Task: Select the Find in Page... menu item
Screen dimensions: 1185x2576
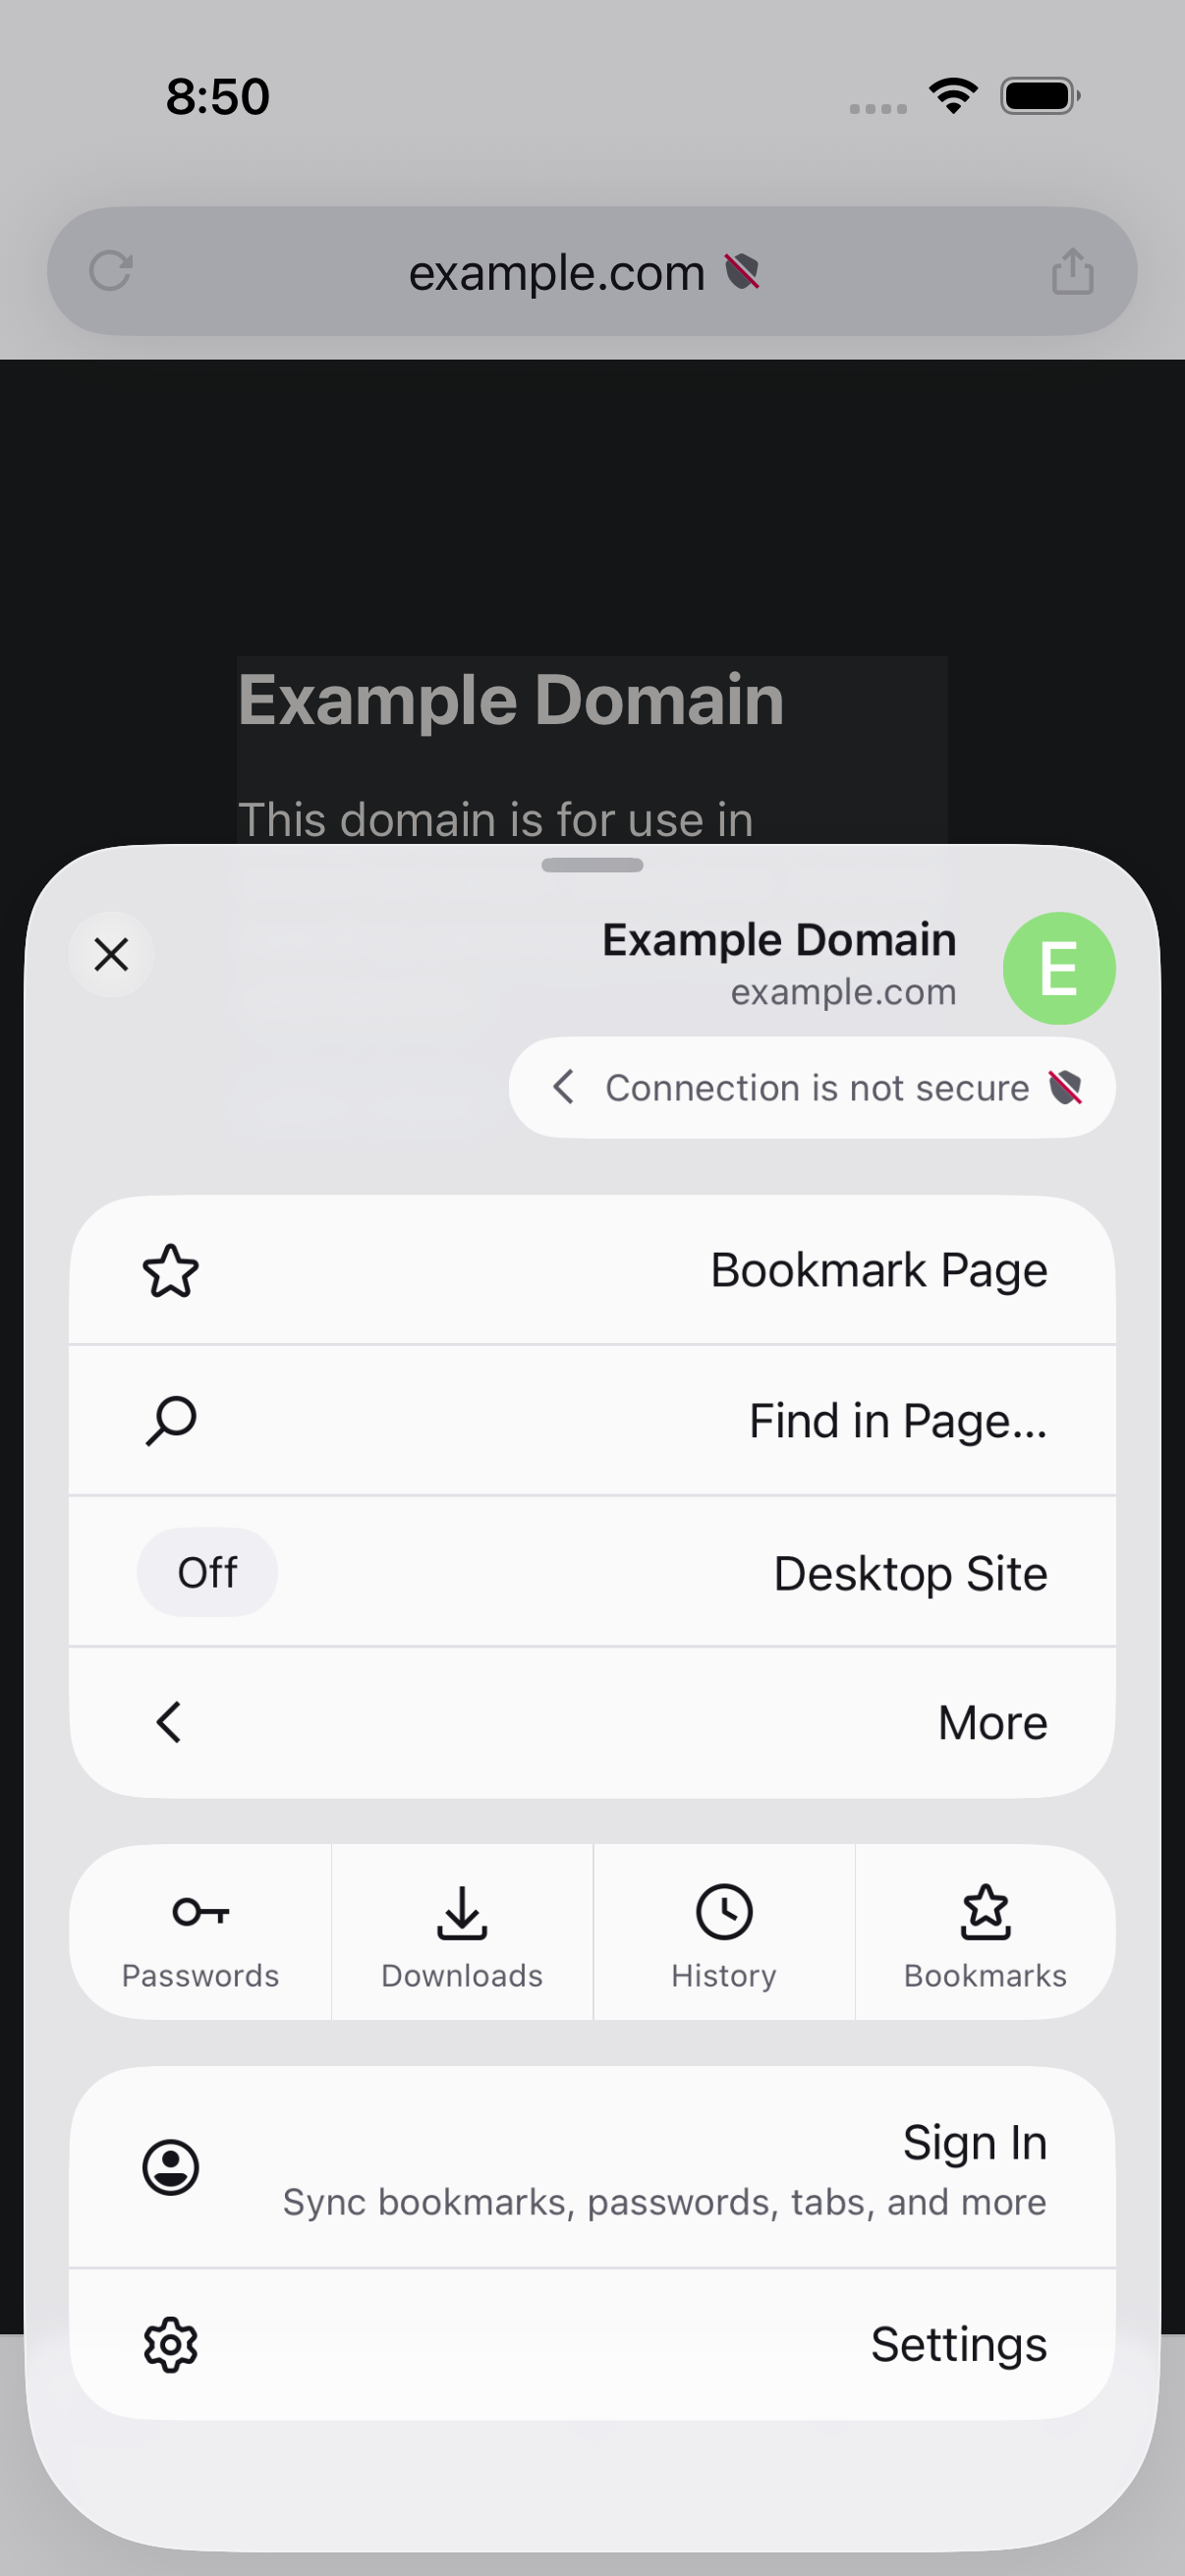Action: point(592,1421)
